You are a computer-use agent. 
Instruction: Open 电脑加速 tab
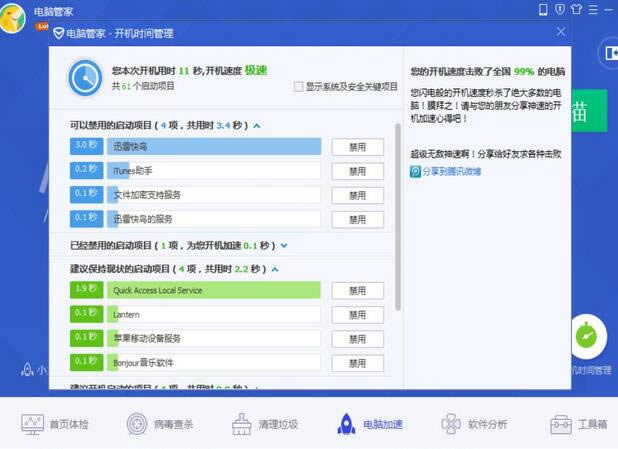[x=370, y=425]
